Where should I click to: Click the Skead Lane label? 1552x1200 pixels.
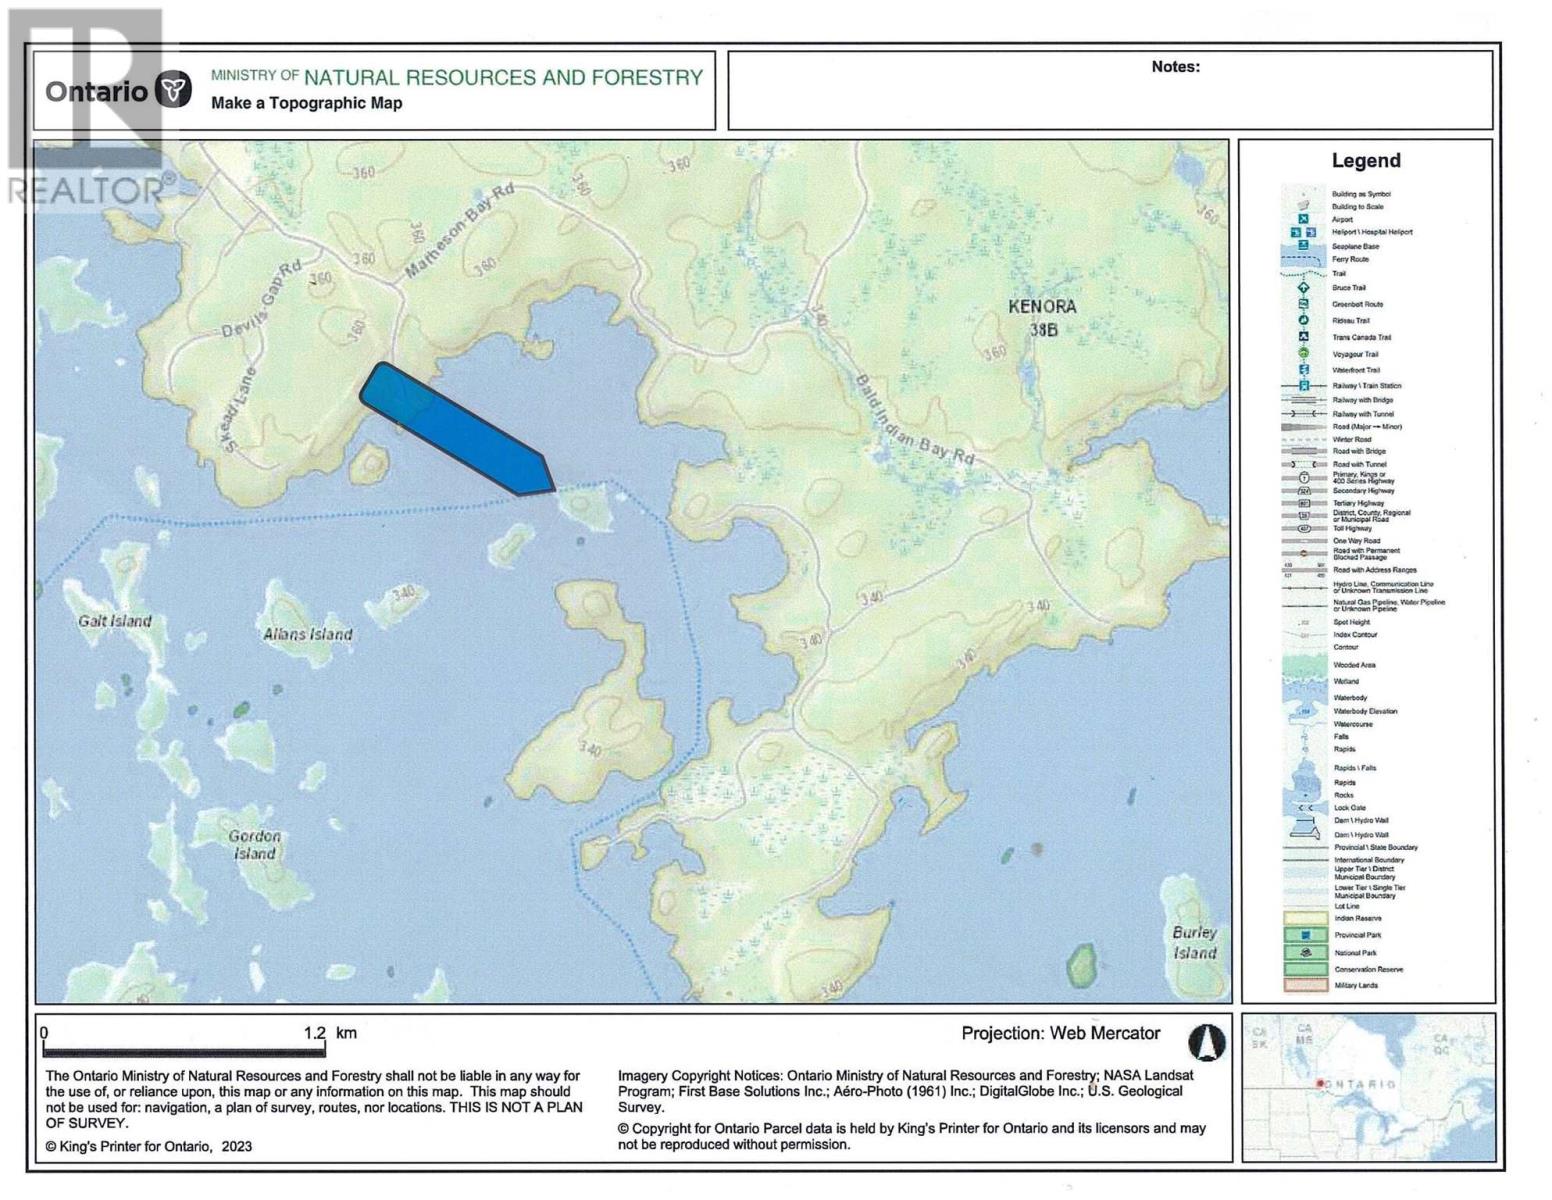pyautogui.click(x=237, y=409)
